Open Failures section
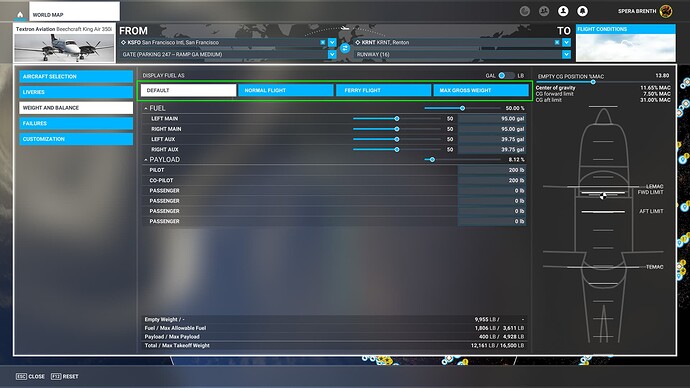 click(76, 123)
